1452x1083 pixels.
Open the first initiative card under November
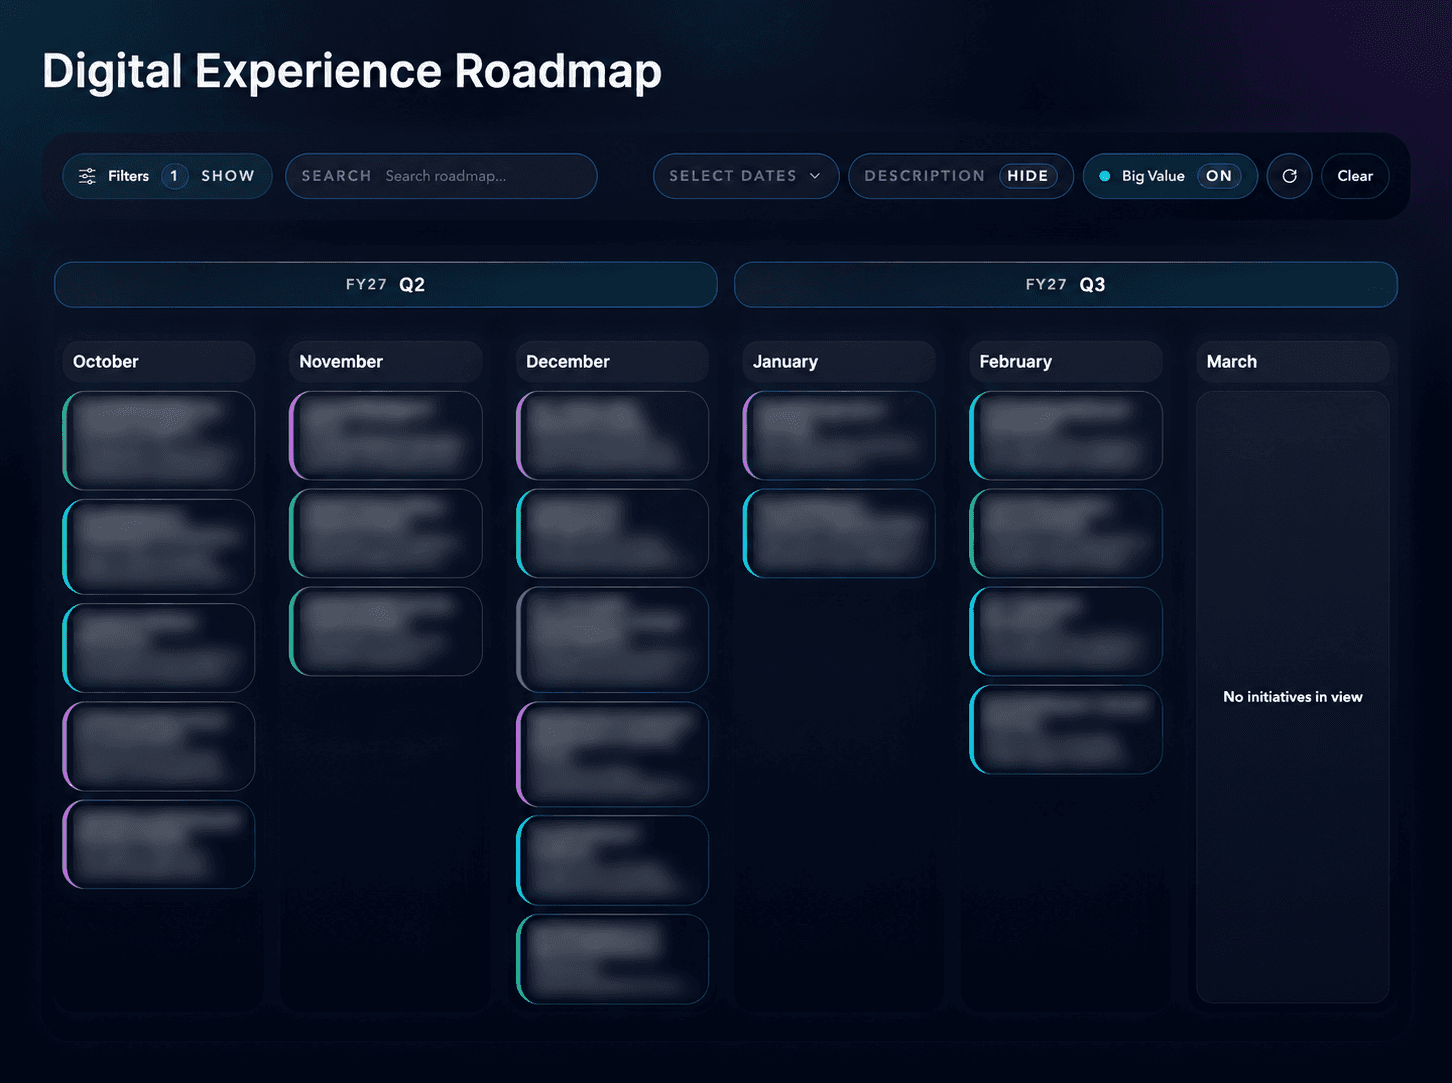pos(385,435)
